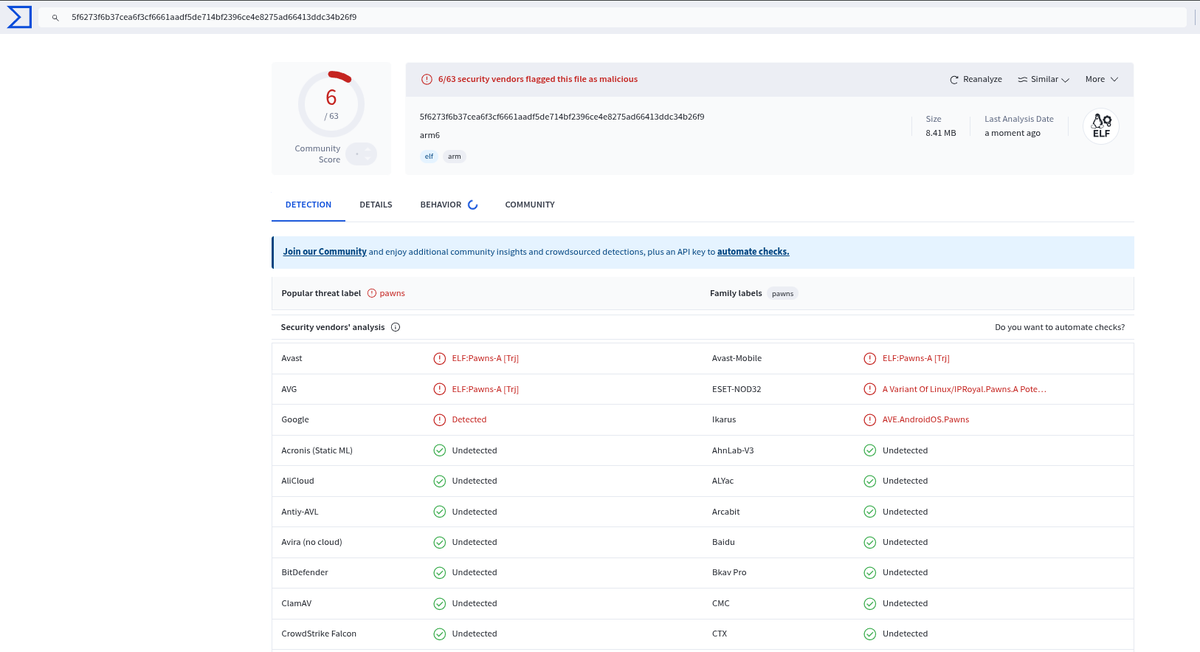Screen dimensions: 1200x652
Task: Click the malicious alert icon in banner
Action: tap(427, 79)
